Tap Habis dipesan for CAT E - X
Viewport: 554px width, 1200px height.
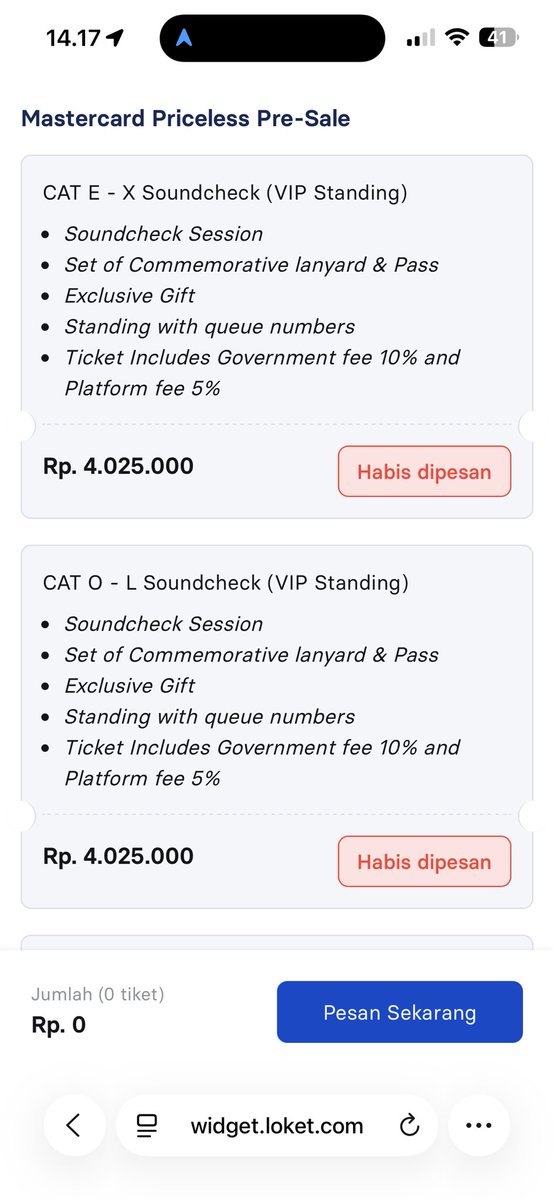pos(424,472)
